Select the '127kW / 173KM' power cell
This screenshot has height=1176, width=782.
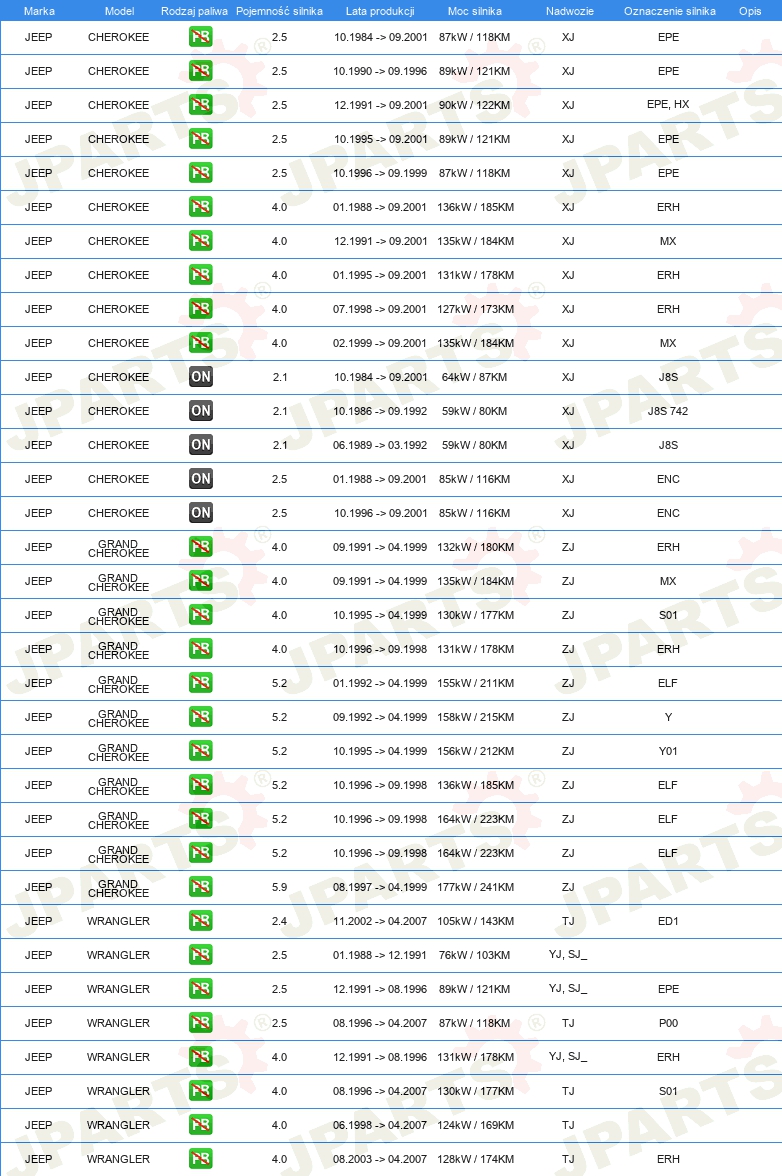[x=475, y=309]
